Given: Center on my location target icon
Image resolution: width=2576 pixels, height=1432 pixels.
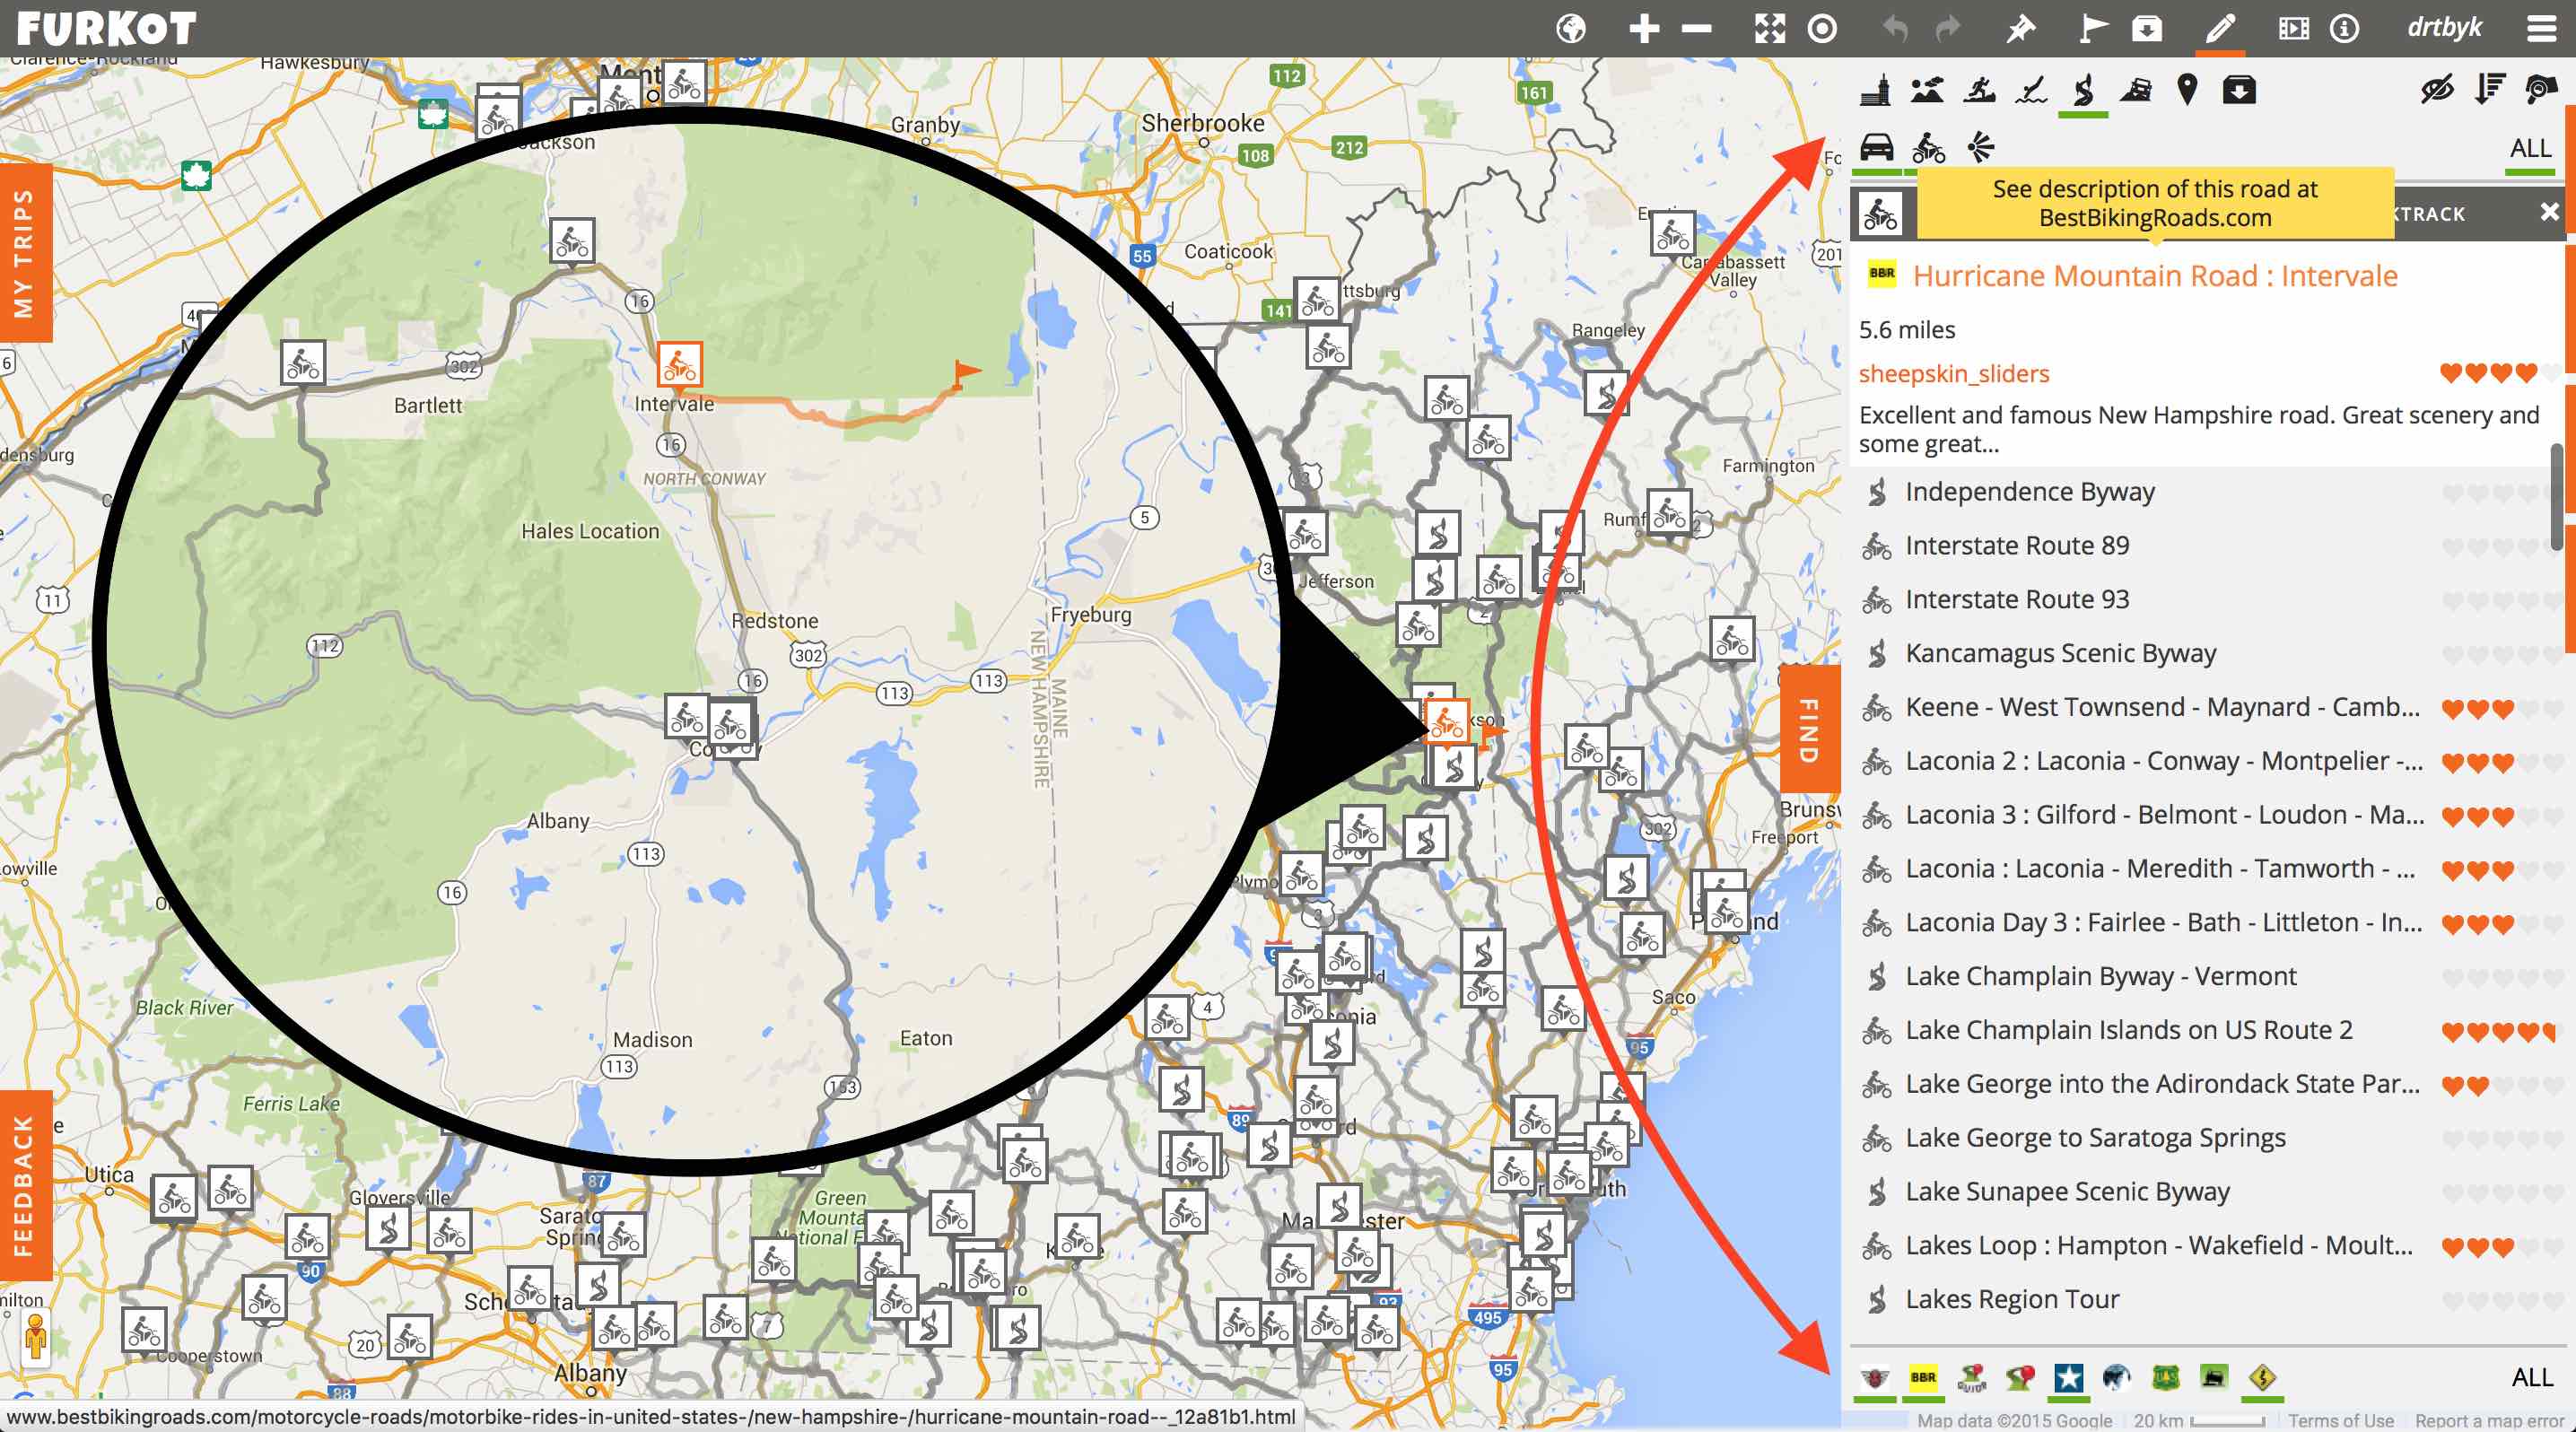Looking at the screenshot, I should 1822,29.
